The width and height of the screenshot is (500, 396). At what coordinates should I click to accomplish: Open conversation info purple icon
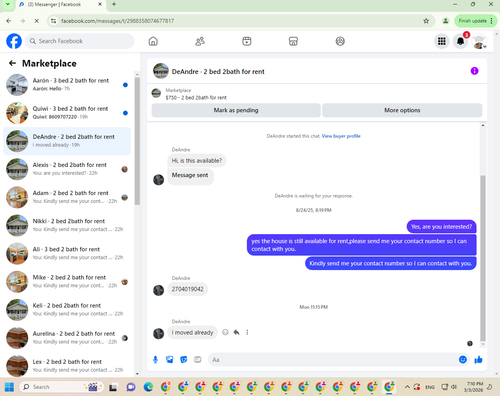click(x=474, y=71)
